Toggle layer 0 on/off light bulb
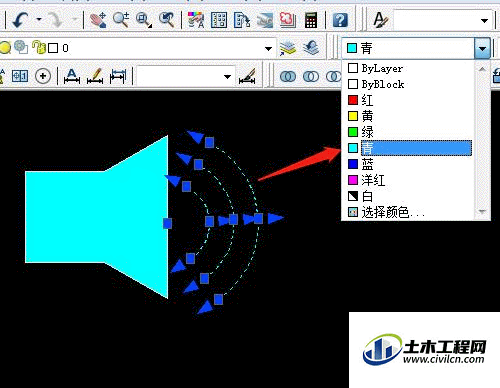This screenshot has height=388, width=500. point(5,48)
